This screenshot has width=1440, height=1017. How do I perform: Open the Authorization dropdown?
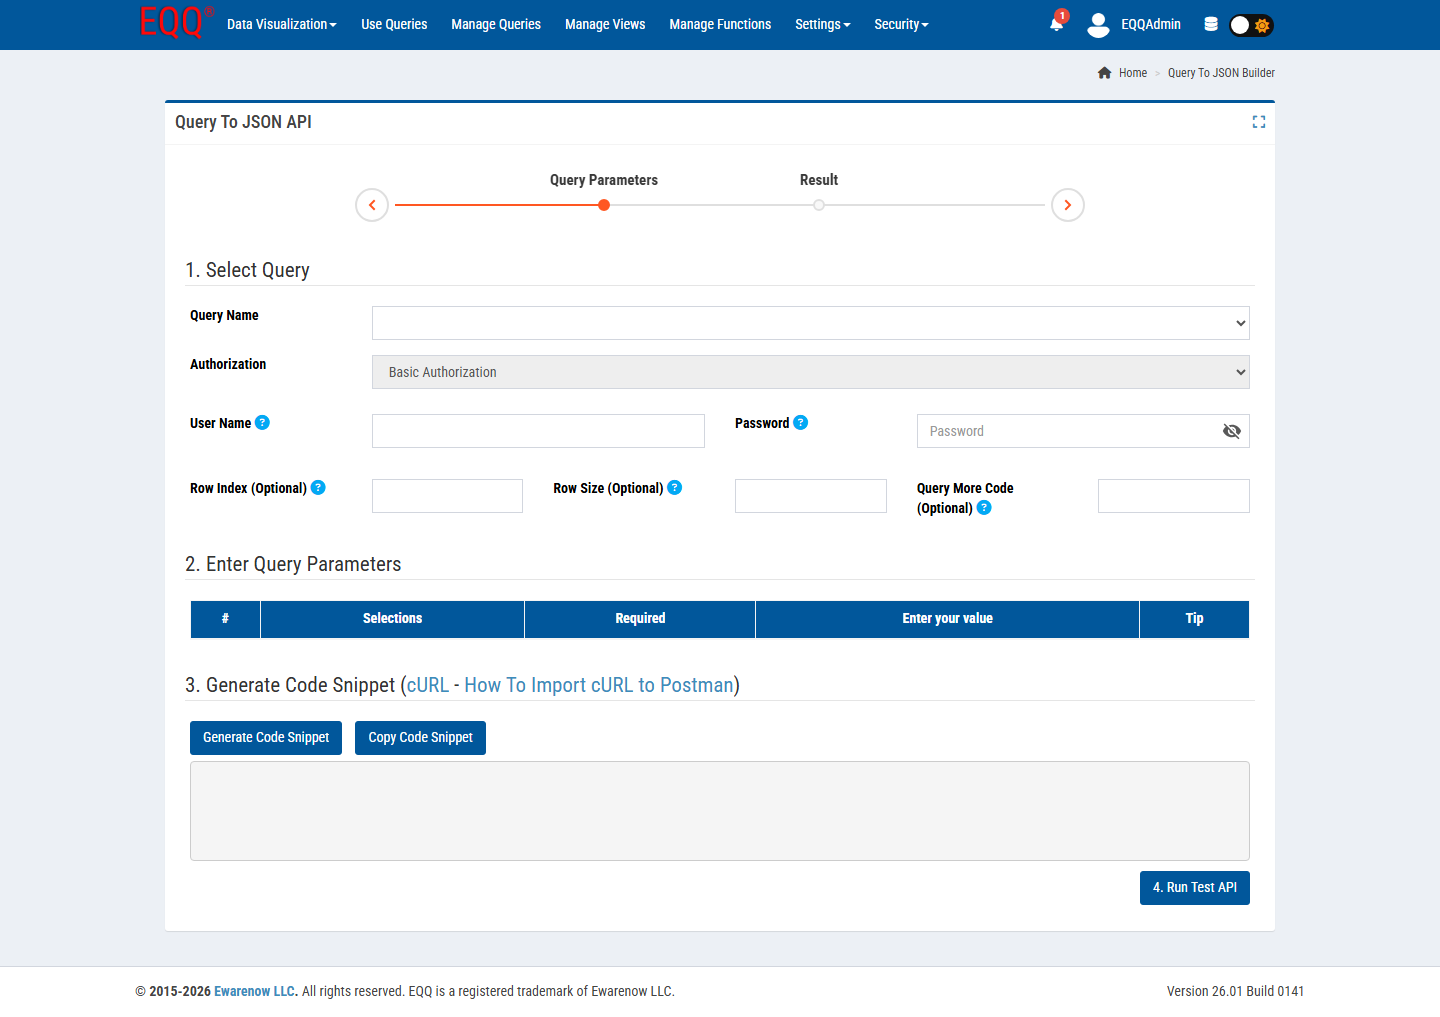coord(810,371)
